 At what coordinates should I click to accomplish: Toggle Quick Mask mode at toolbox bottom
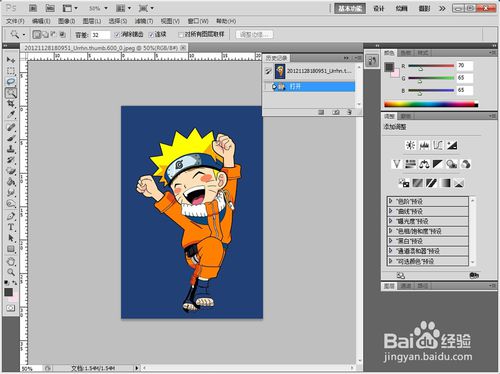click(x=11, y=308)
